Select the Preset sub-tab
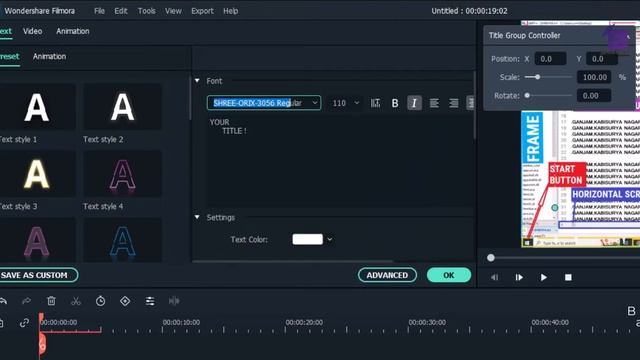 click(9, 56)
